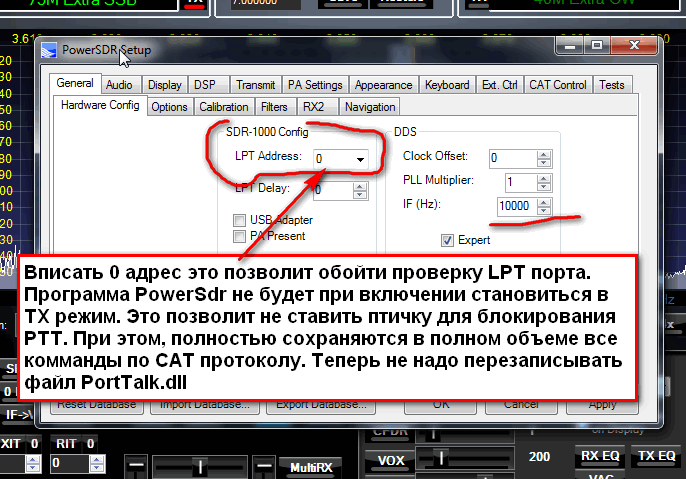Click the RIT button
The image size is (686, 479).
click(66, 444)
